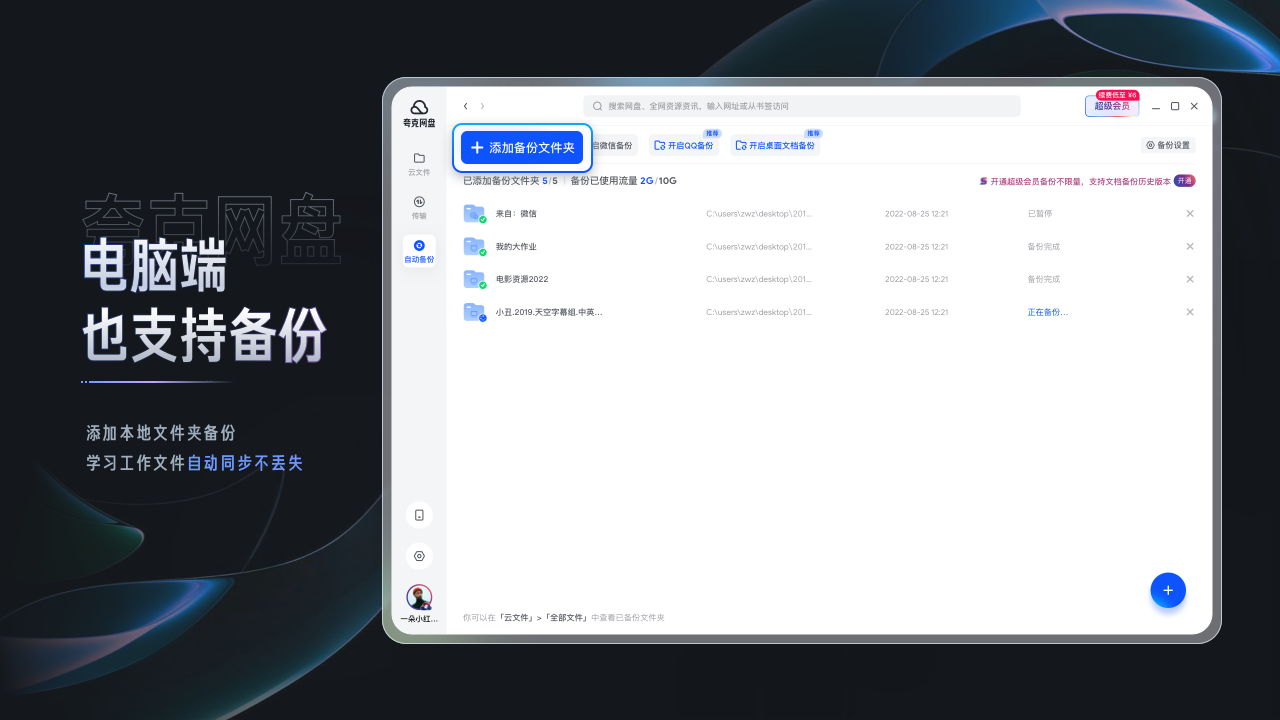
Task: Maximize the 夸克网盘 window
Action: [x=1175, y=106]
